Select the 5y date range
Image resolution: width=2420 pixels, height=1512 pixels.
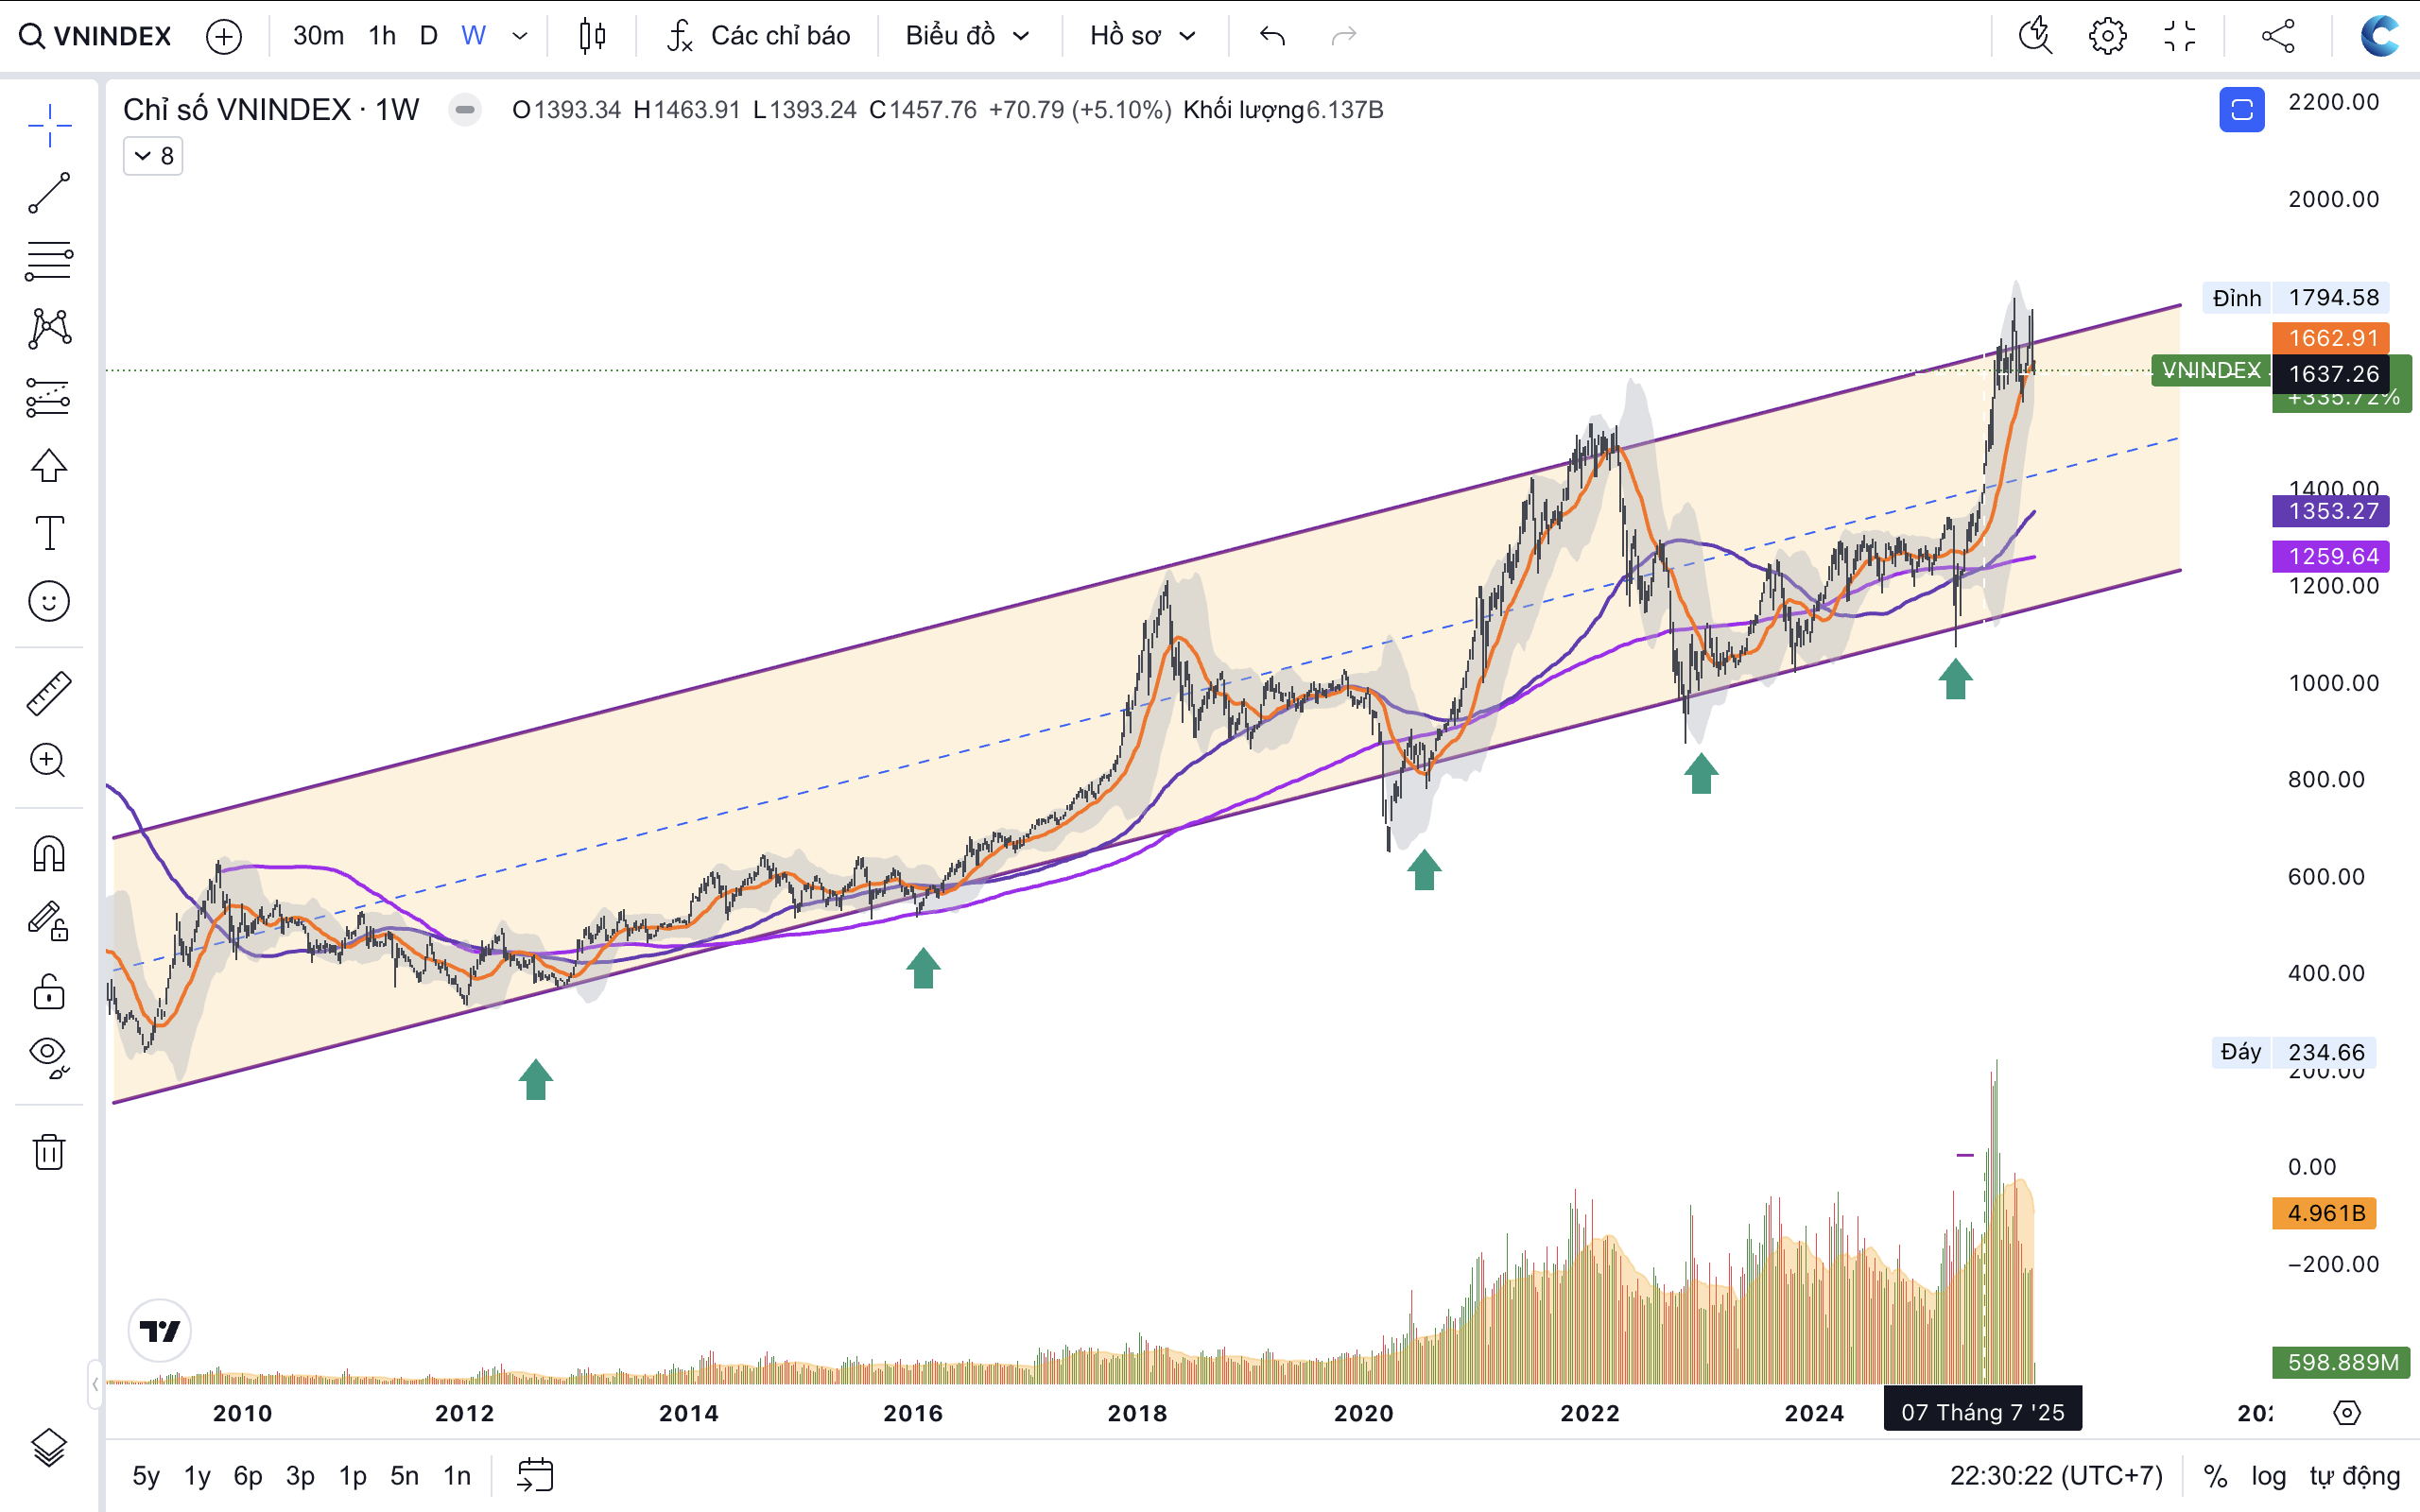pos(146,1475)
